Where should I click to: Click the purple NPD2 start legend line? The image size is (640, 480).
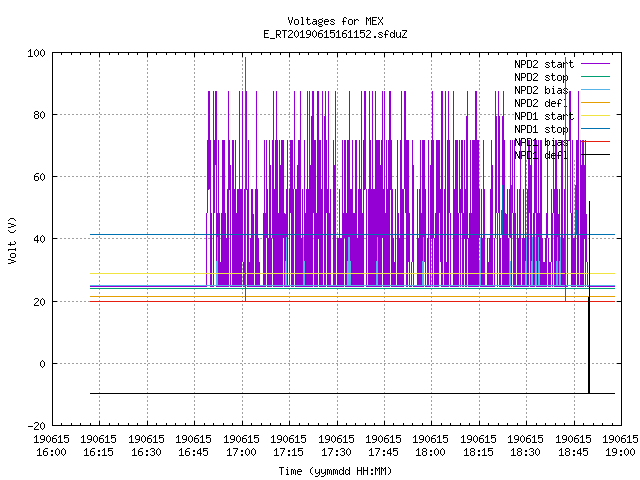tap(595, 64)
